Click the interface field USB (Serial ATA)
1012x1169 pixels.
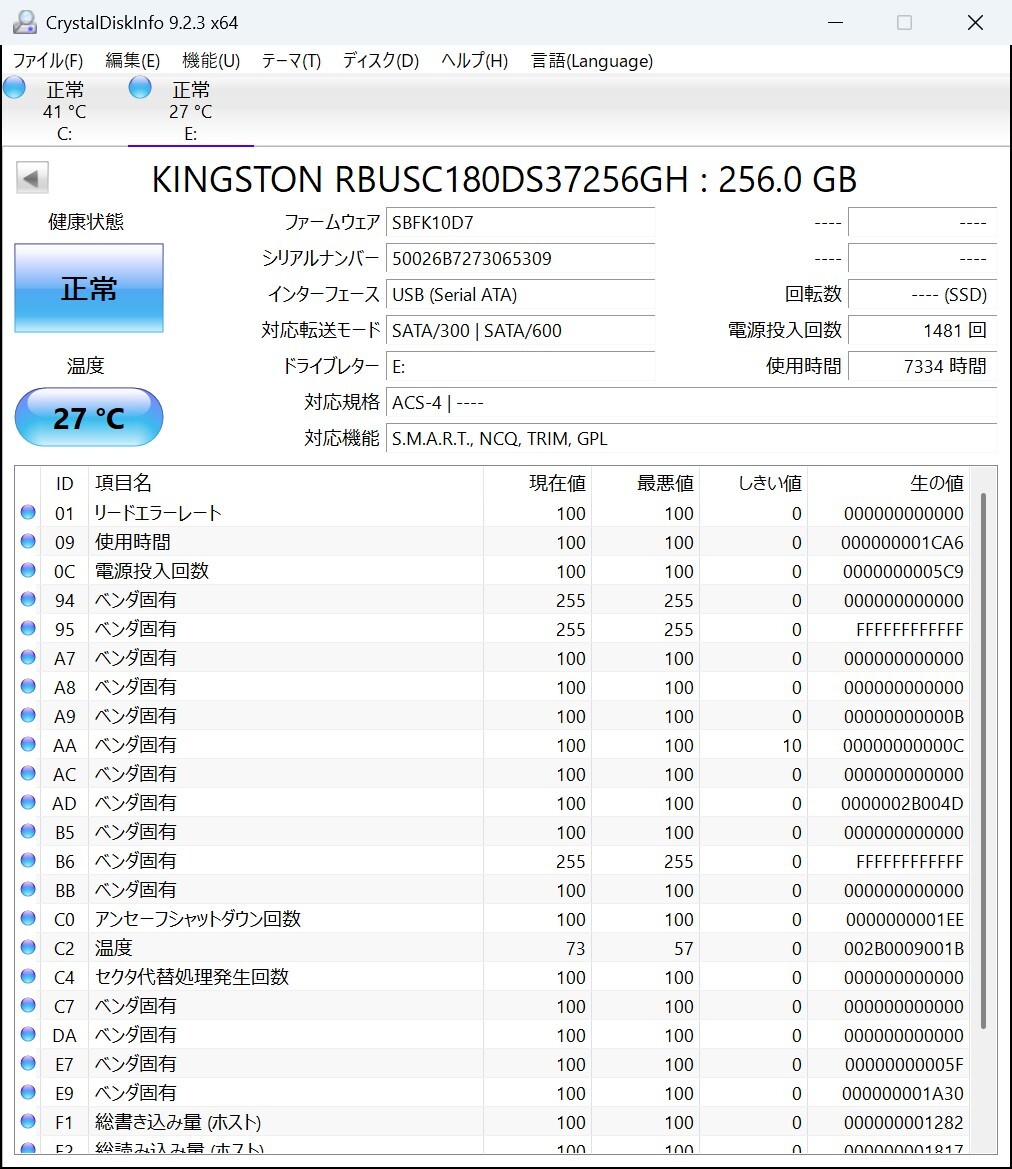click(521, 294)
